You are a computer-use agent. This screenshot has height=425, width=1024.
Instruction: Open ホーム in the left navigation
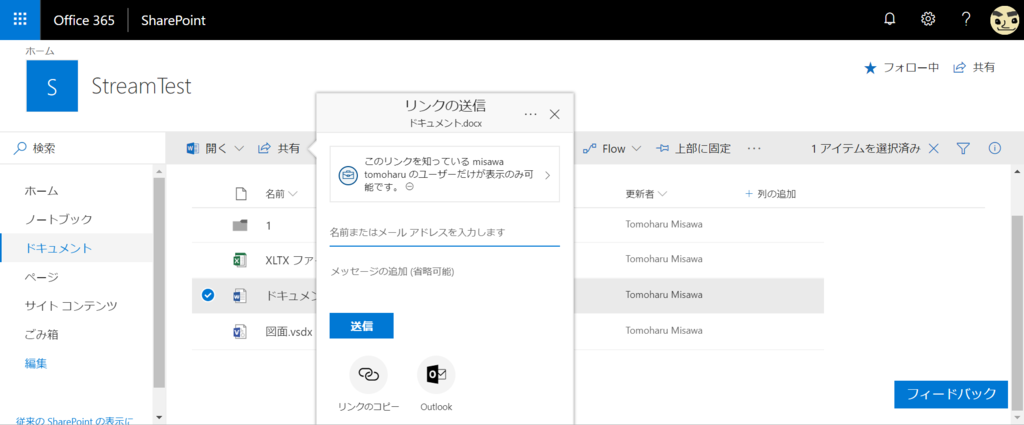pyautogui.click(x=42, y=191)
